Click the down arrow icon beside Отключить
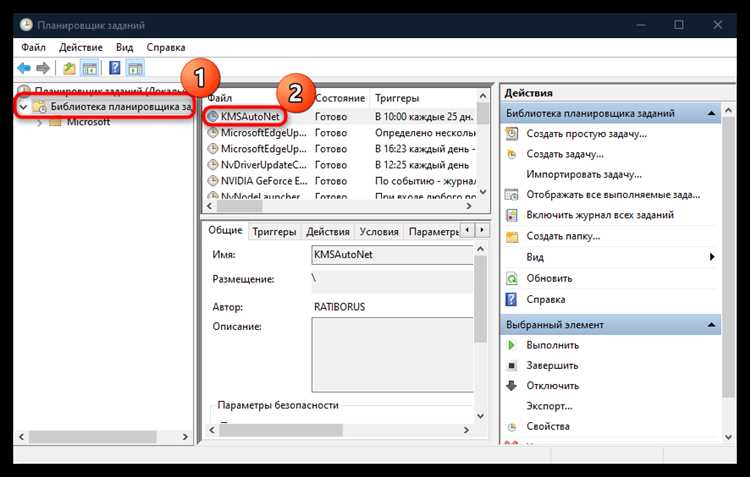 (x=511, y=386)
